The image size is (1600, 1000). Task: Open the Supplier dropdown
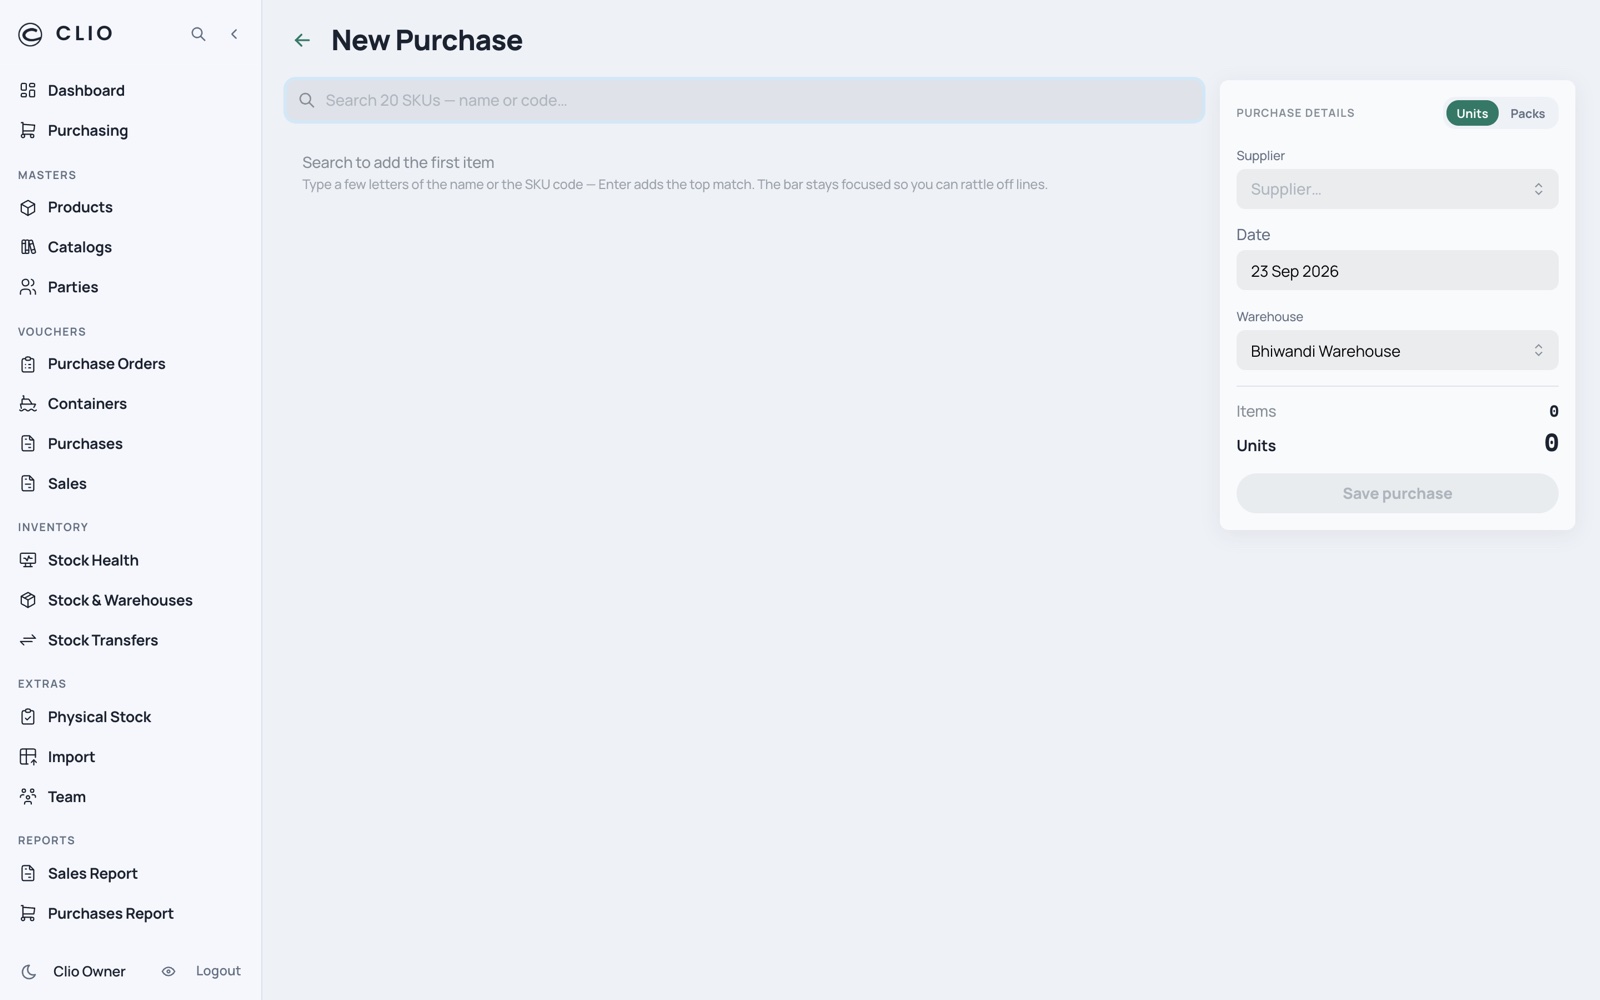1397,189
